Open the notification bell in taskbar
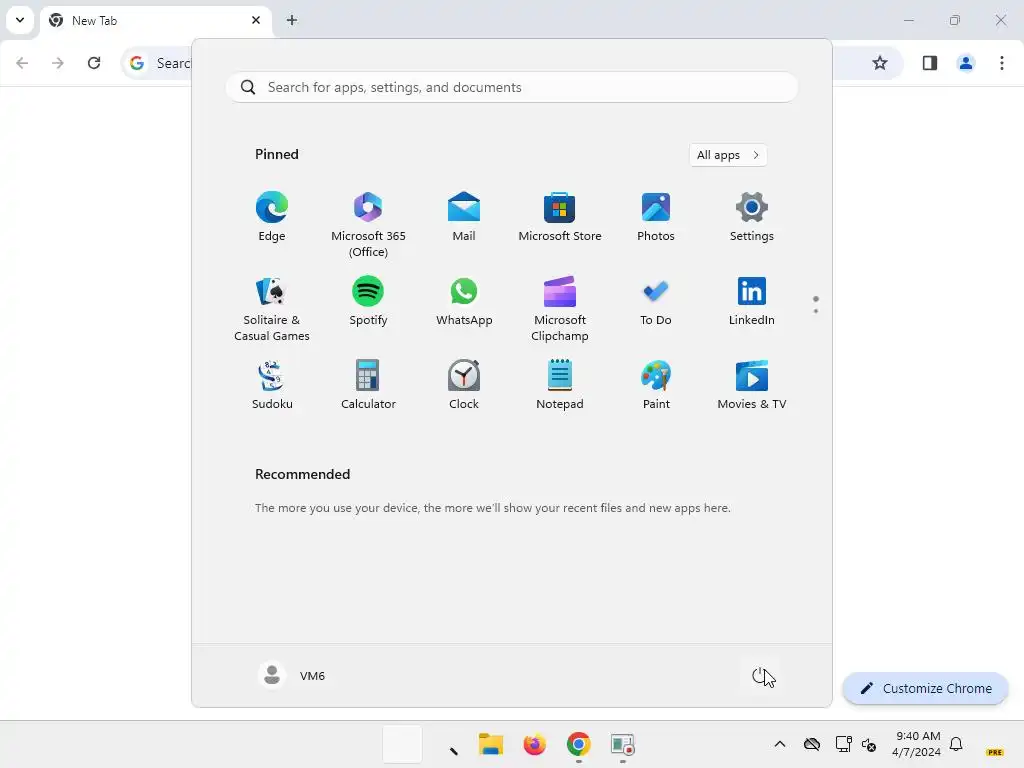The width and height of the screenshot is (1024, 768). (956, 744)
